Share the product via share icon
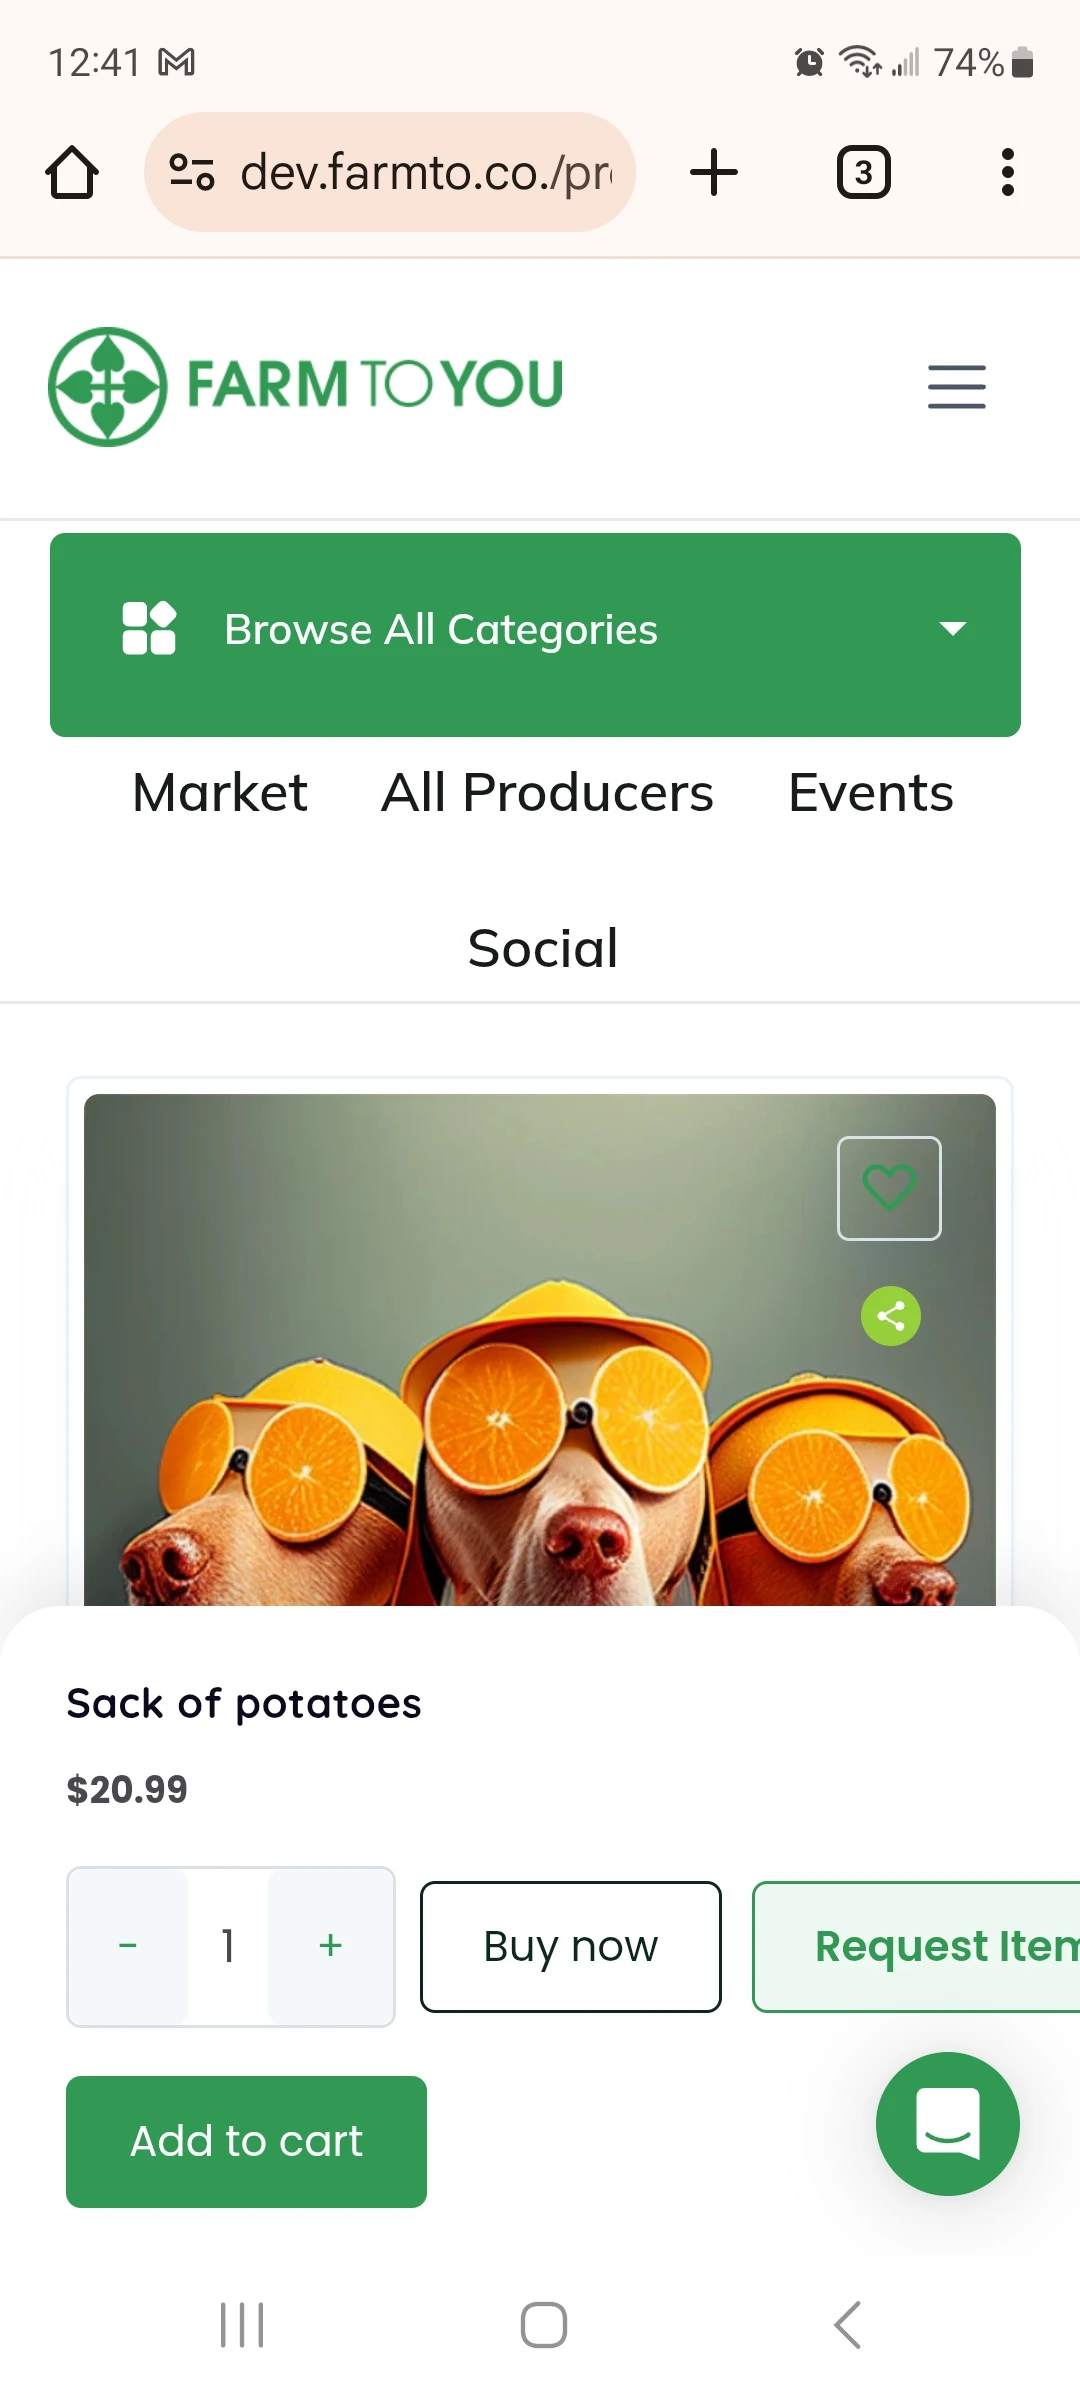1080x2400 pixels. 890,1316
